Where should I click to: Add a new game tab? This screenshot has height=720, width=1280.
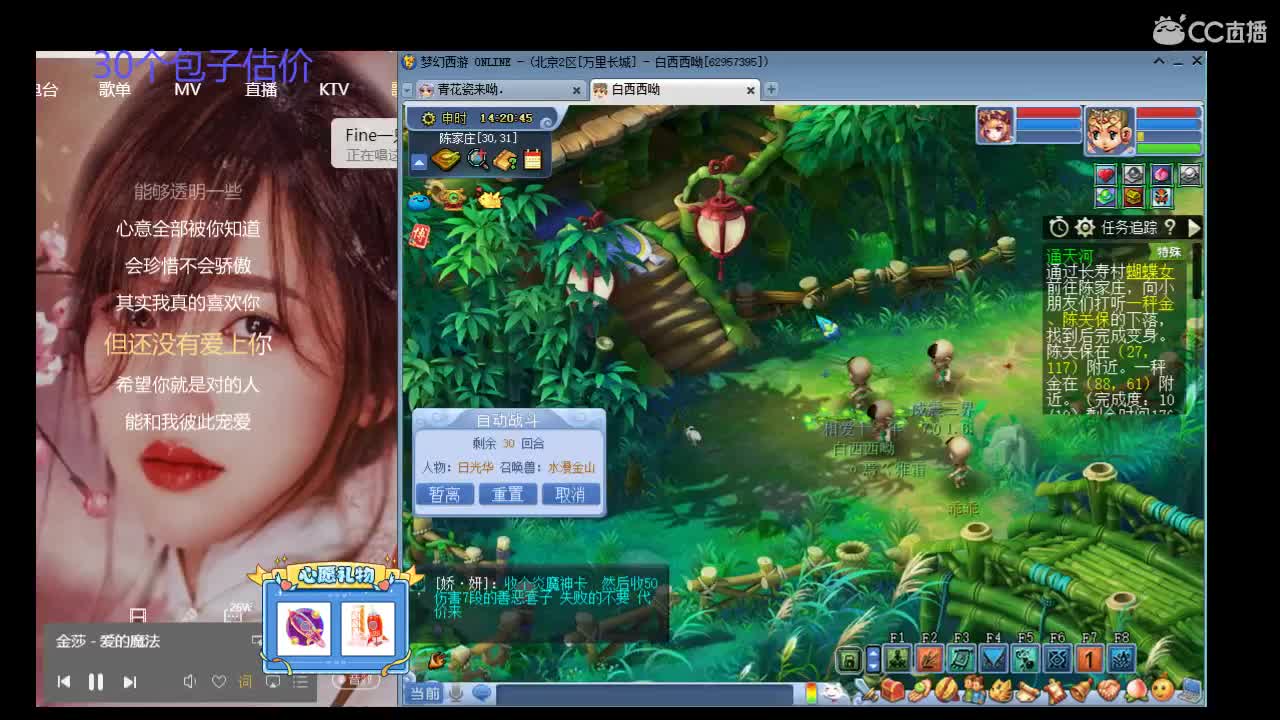(771, 89)
